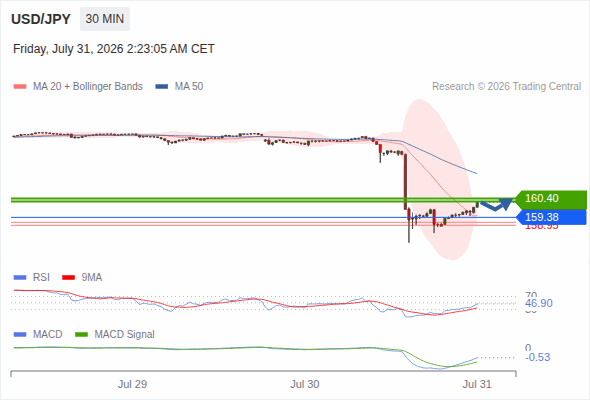Click the Jul 29 axis label
Image resolution: width=590 pixels, height=400 pixels.
click(132, 384)
